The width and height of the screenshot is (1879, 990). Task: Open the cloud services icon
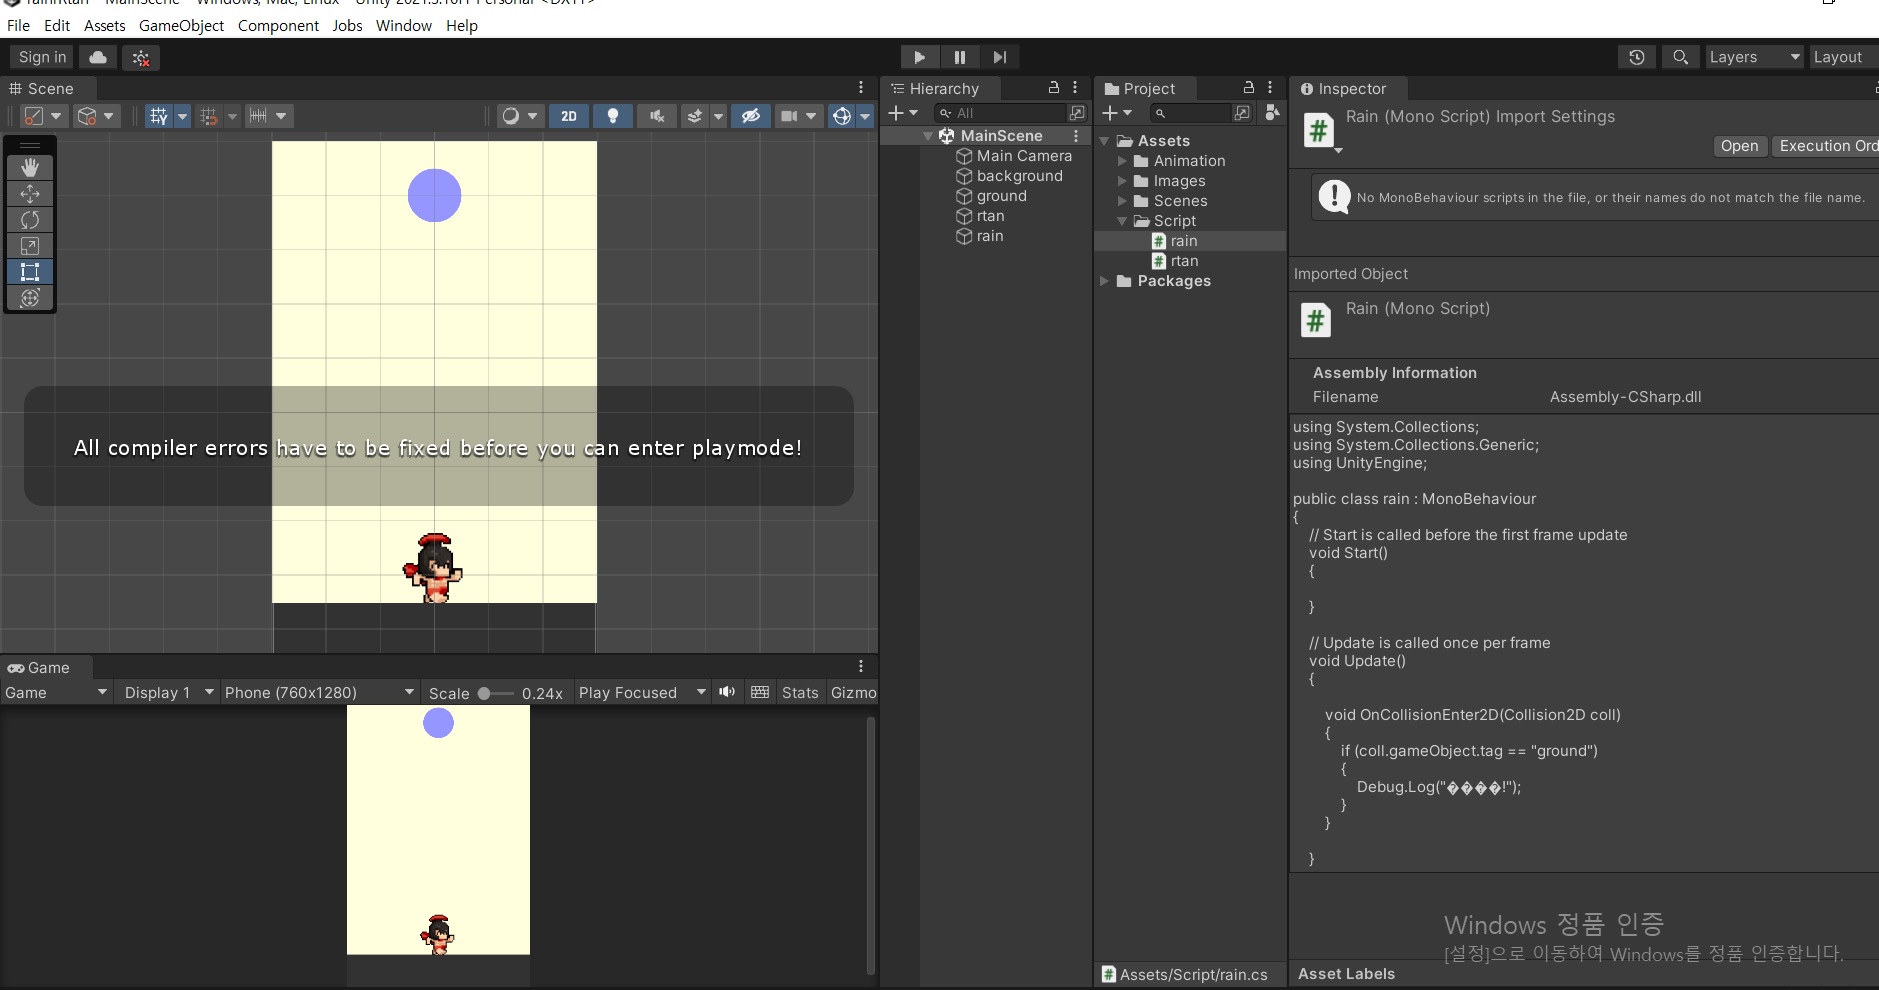[x=98, y=57]
